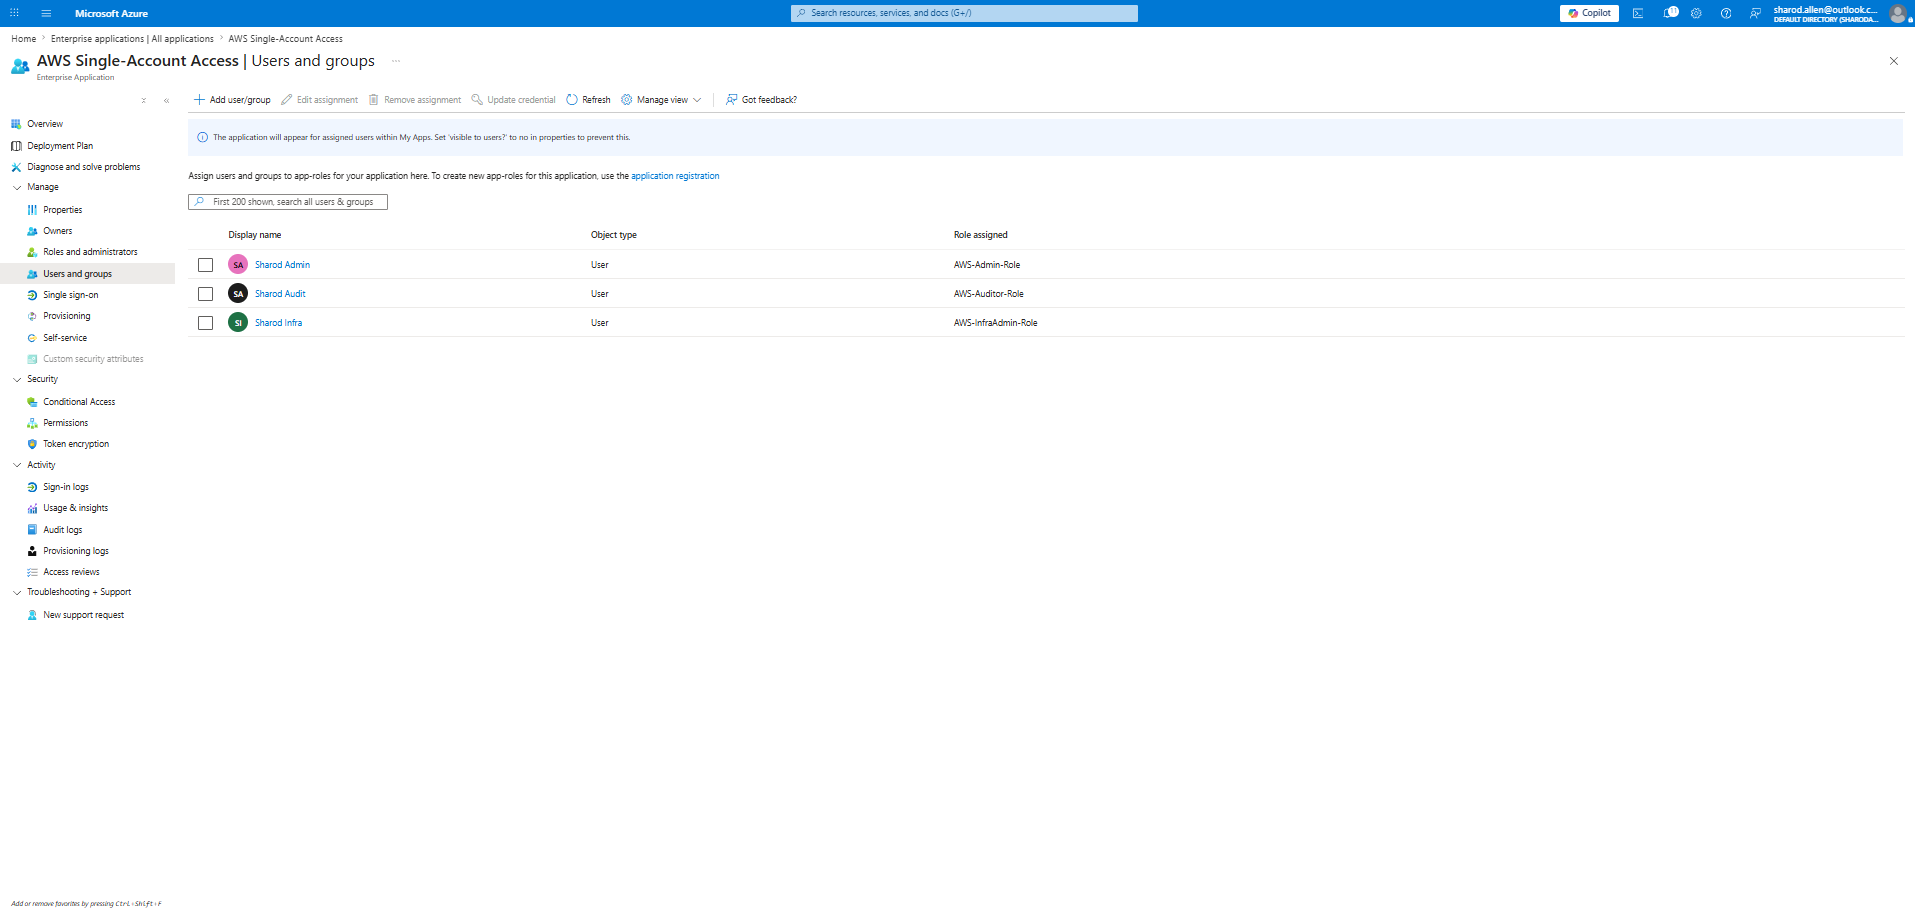Open the Notifications bell
The height and width of the screenshot is (908, 1915).
tap(1670, 13)
